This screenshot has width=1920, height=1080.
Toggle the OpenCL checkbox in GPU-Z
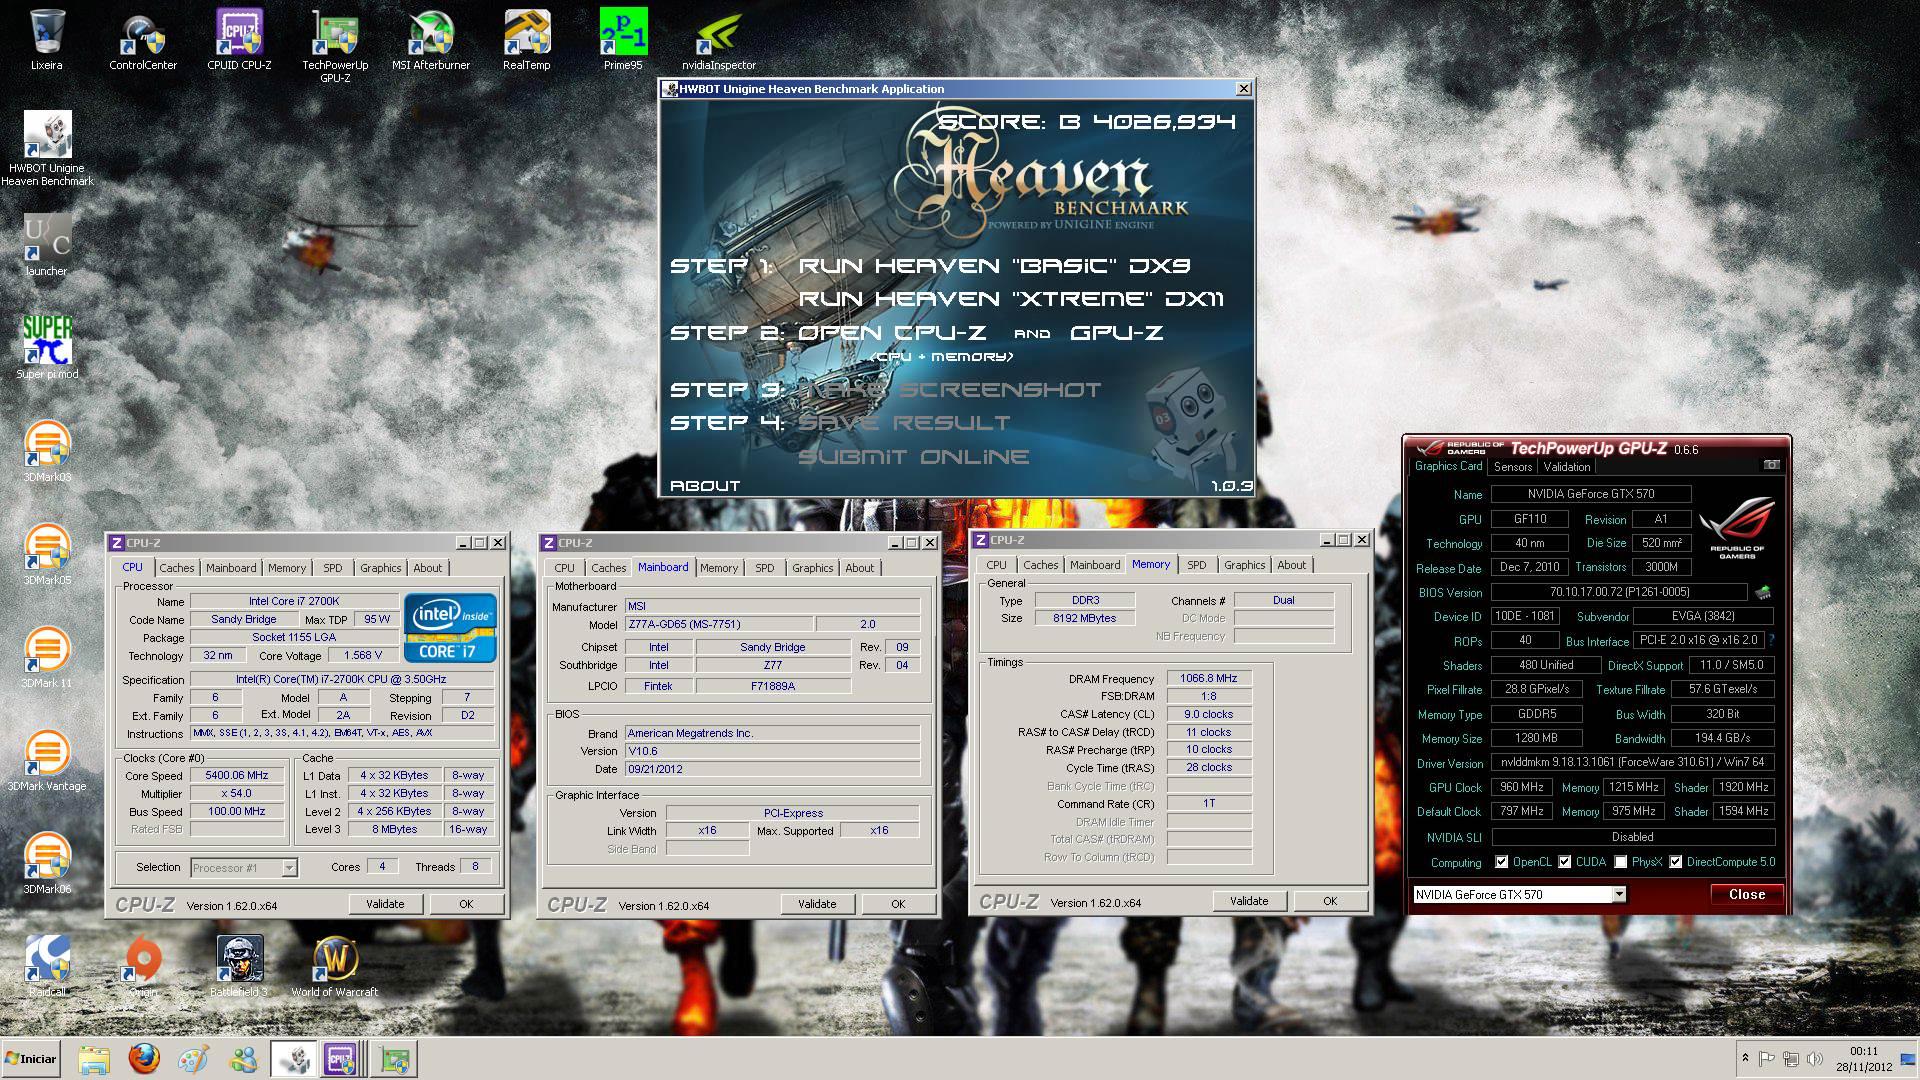[x=1501, y=862]
